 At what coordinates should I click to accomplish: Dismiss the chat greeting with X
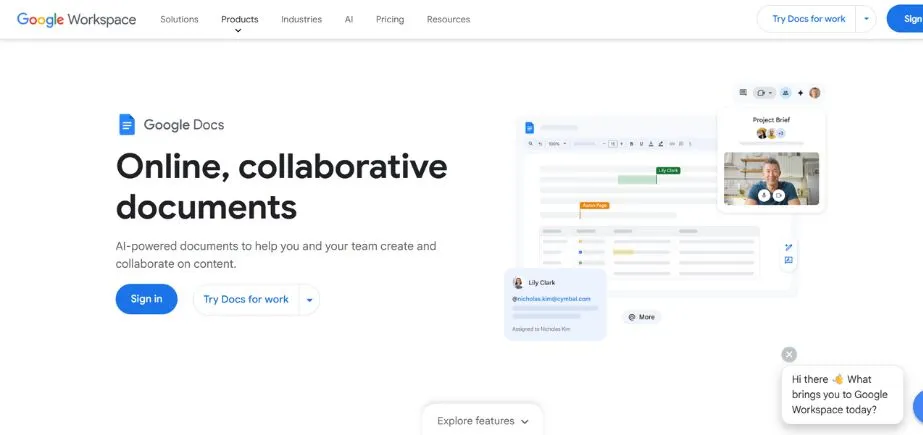click(x=789, y=354)
